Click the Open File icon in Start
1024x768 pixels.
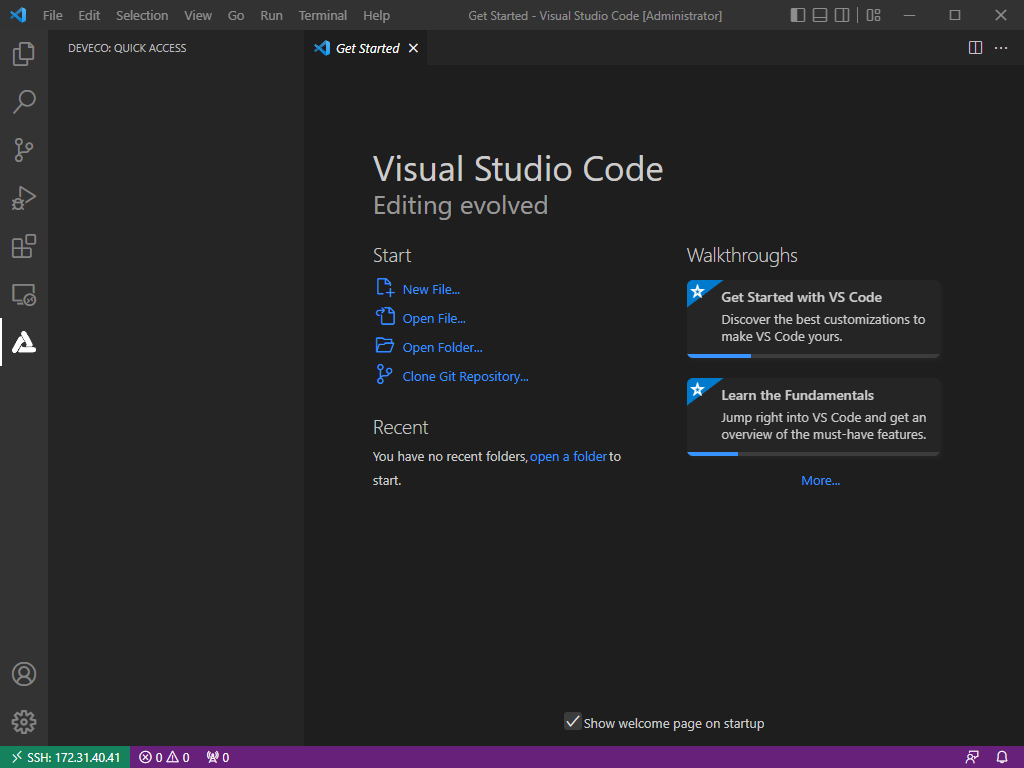[x=385, y=317]
